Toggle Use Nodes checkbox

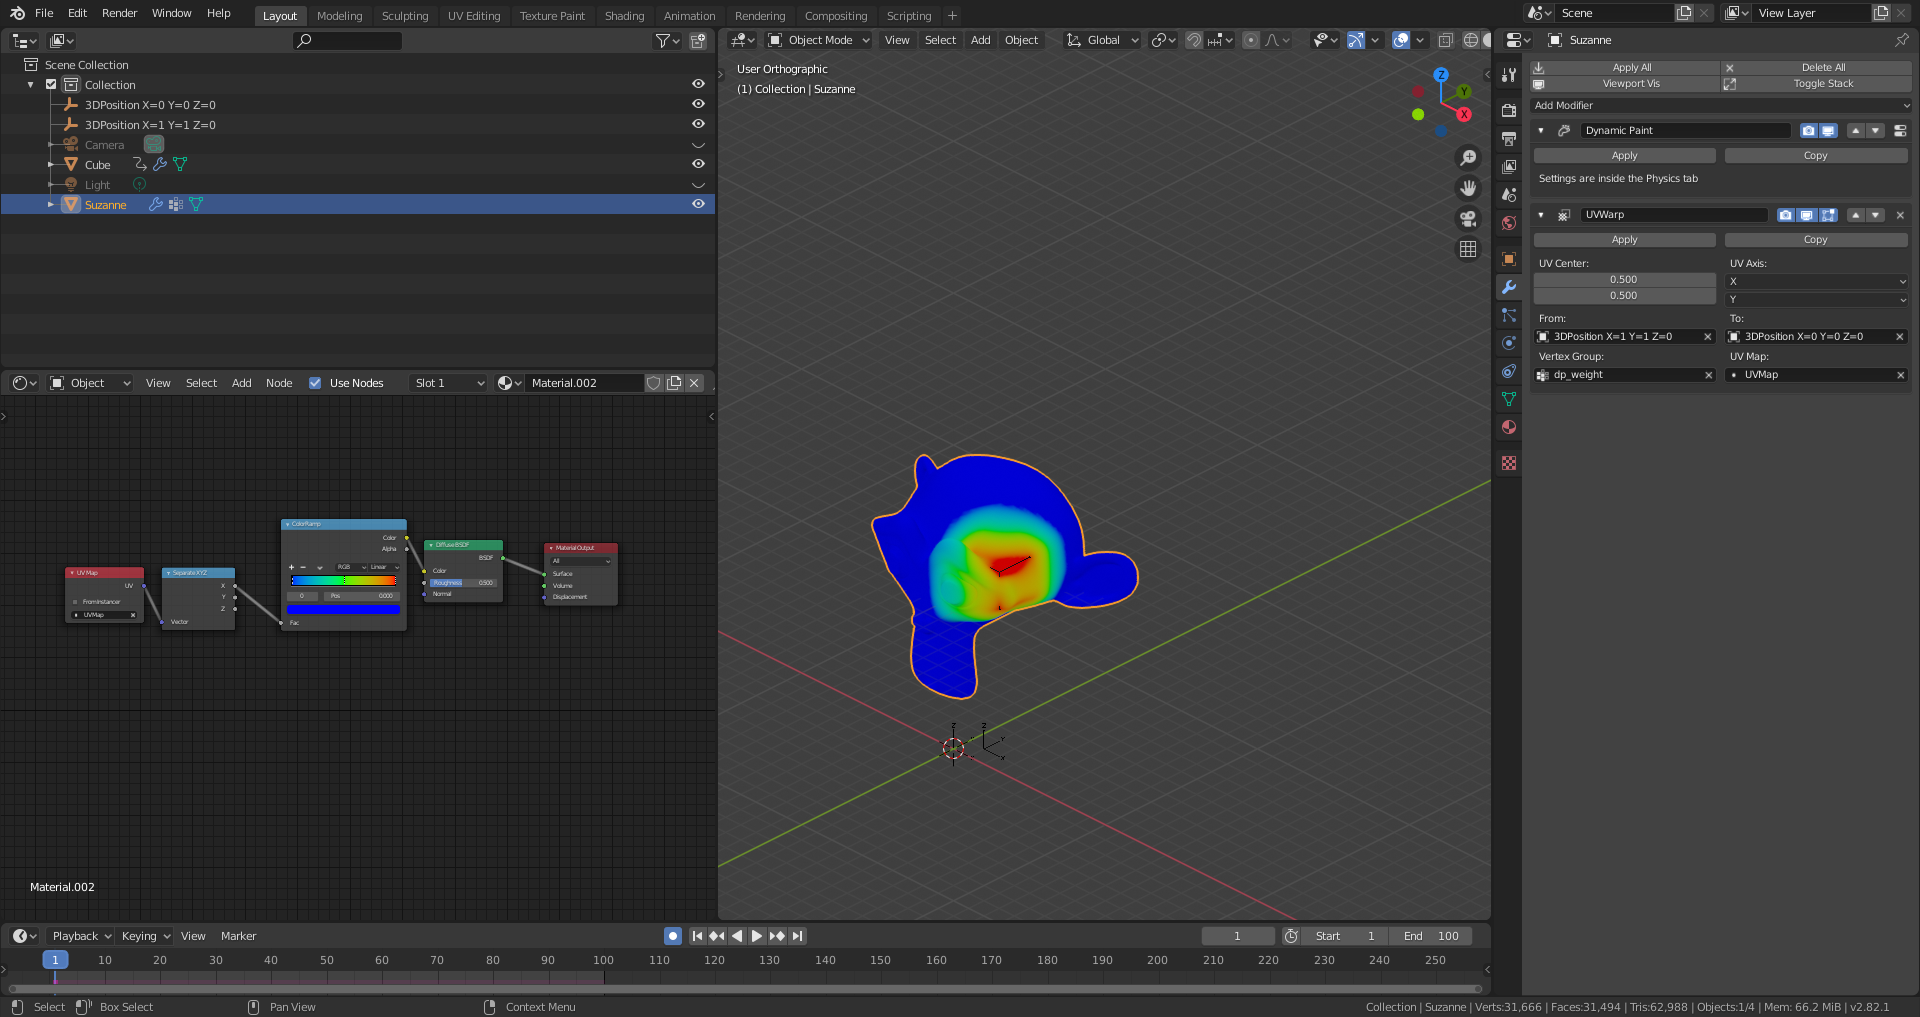(x=315, y=383)
